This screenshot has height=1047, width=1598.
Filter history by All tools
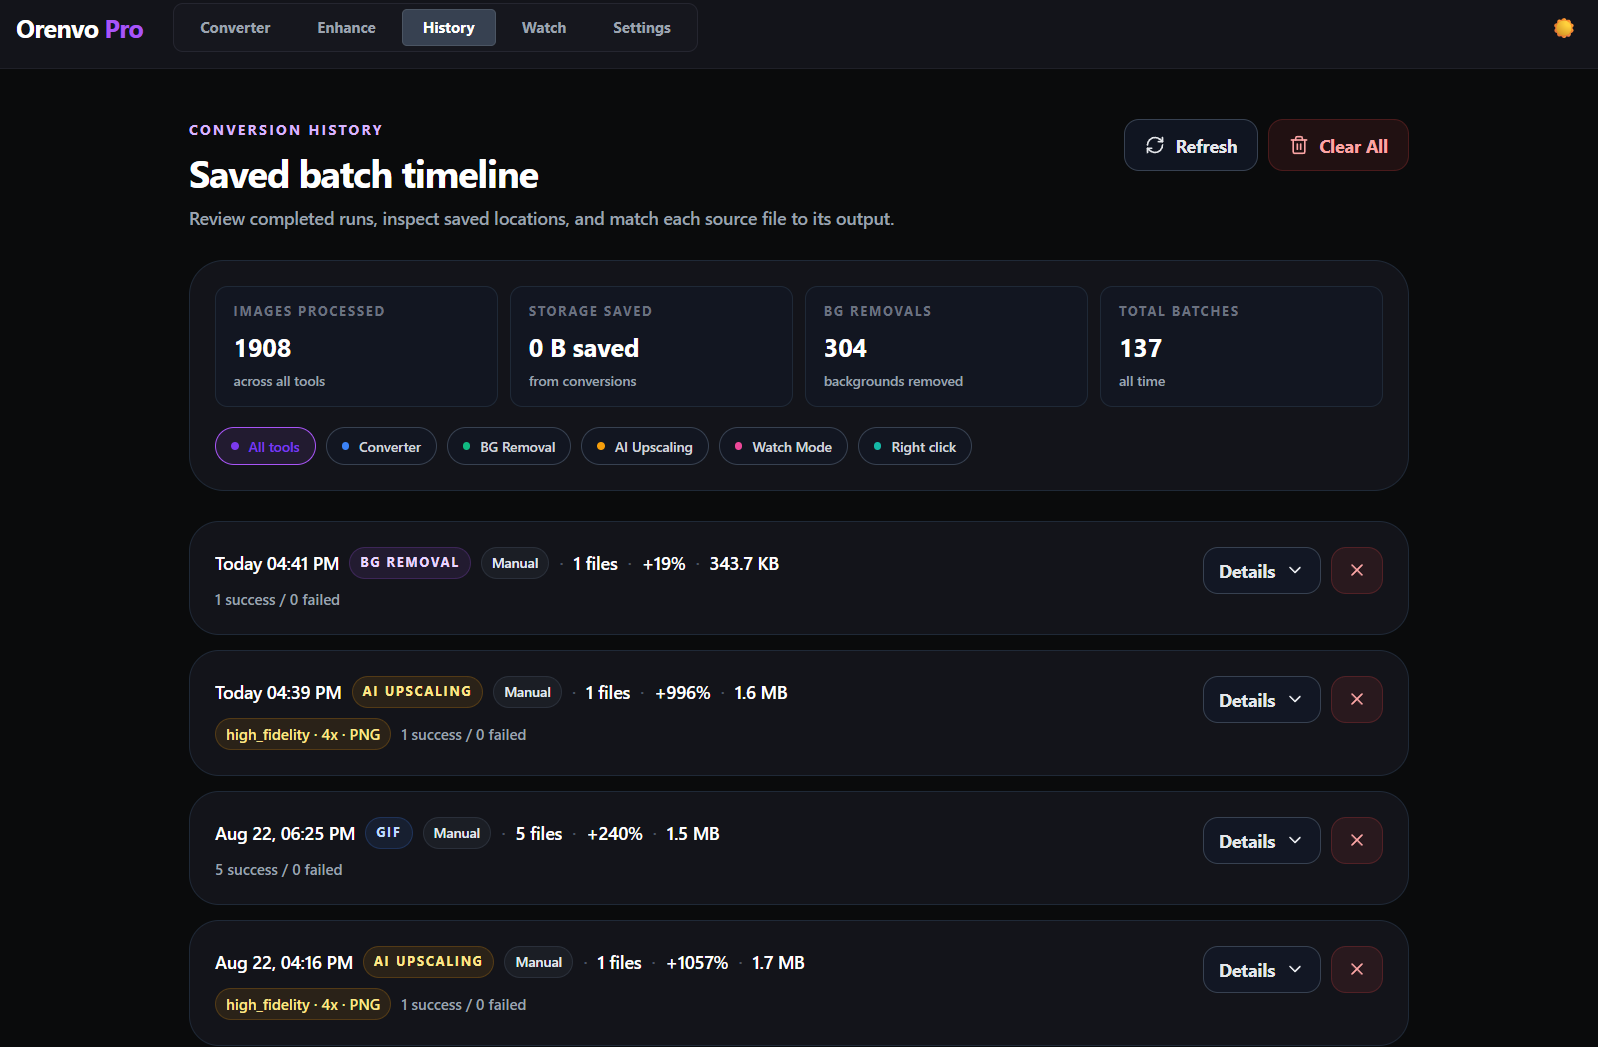click(265, 446)
